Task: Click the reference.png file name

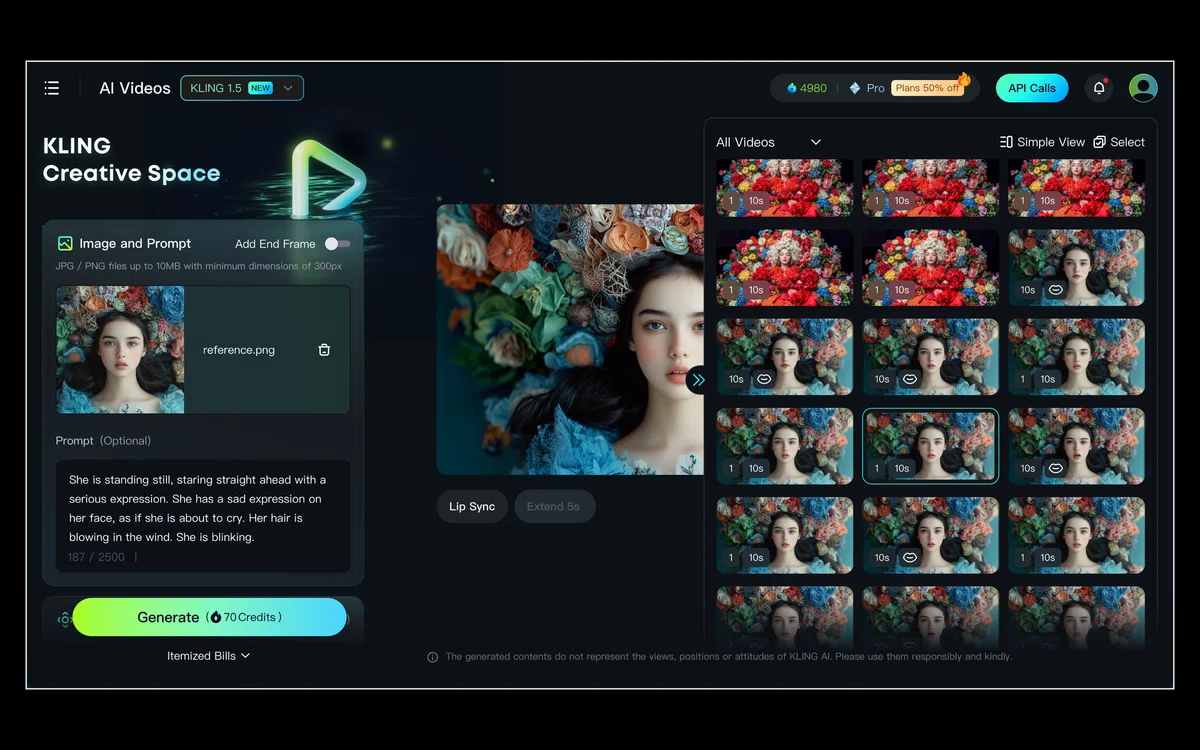Action: [x=239, y=350]
